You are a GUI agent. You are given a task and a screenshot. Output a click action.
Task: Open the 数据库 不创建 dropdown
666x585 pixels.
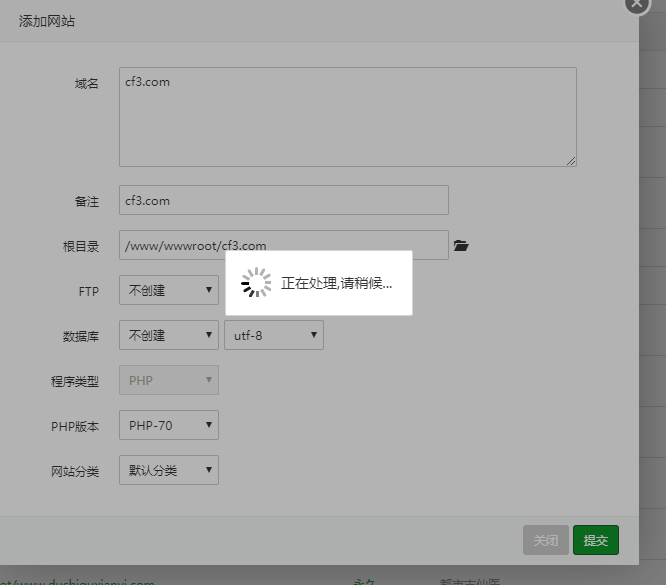[x=169, y=335]
